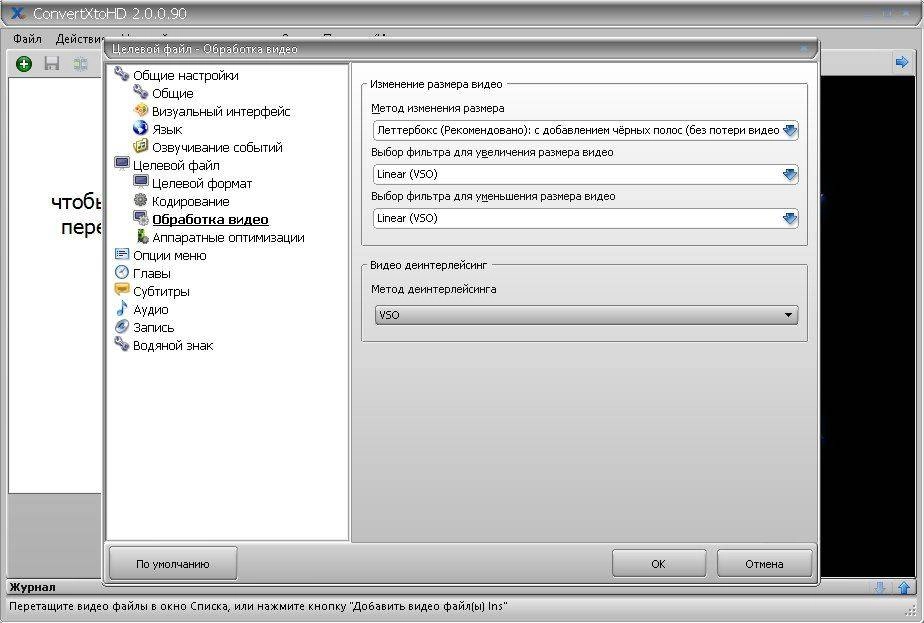Click the icon beside Аппаратные оптимизации
924x623 pixels.
pyautogui.click(x=142, y=236)
